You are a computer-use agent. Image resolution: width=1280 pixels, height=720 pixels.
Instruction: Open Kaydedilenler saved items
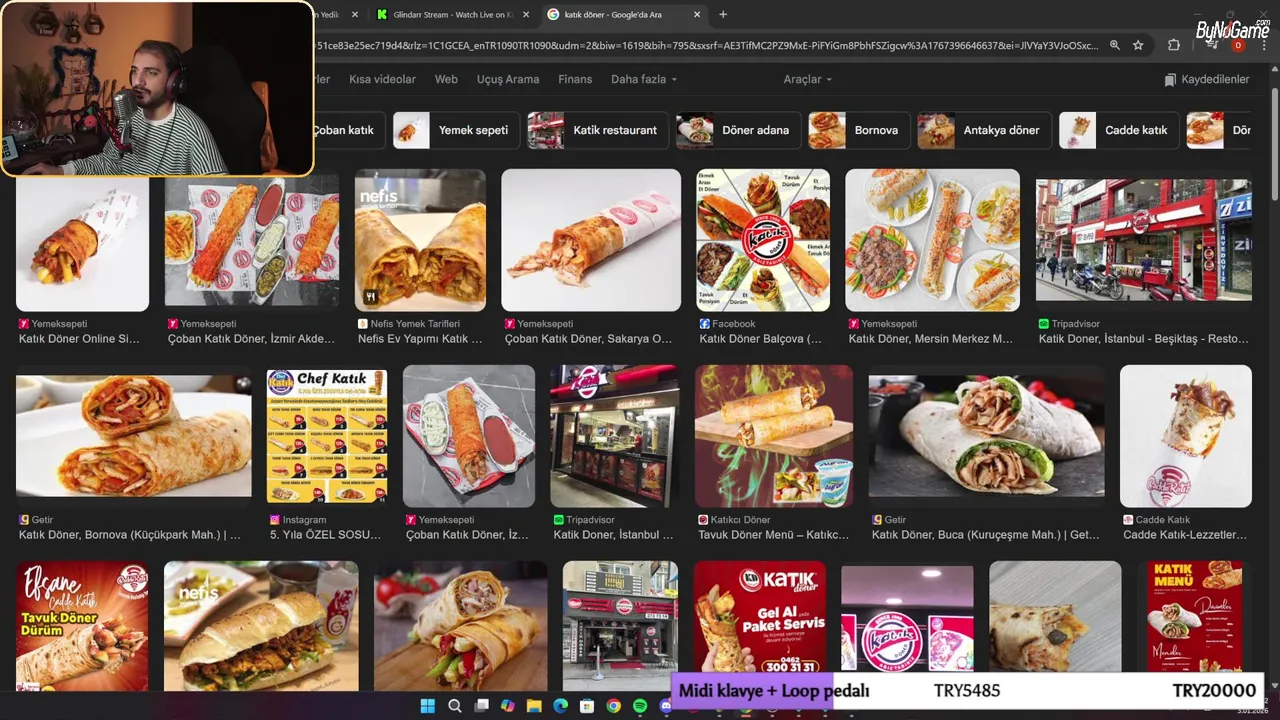1207,79
